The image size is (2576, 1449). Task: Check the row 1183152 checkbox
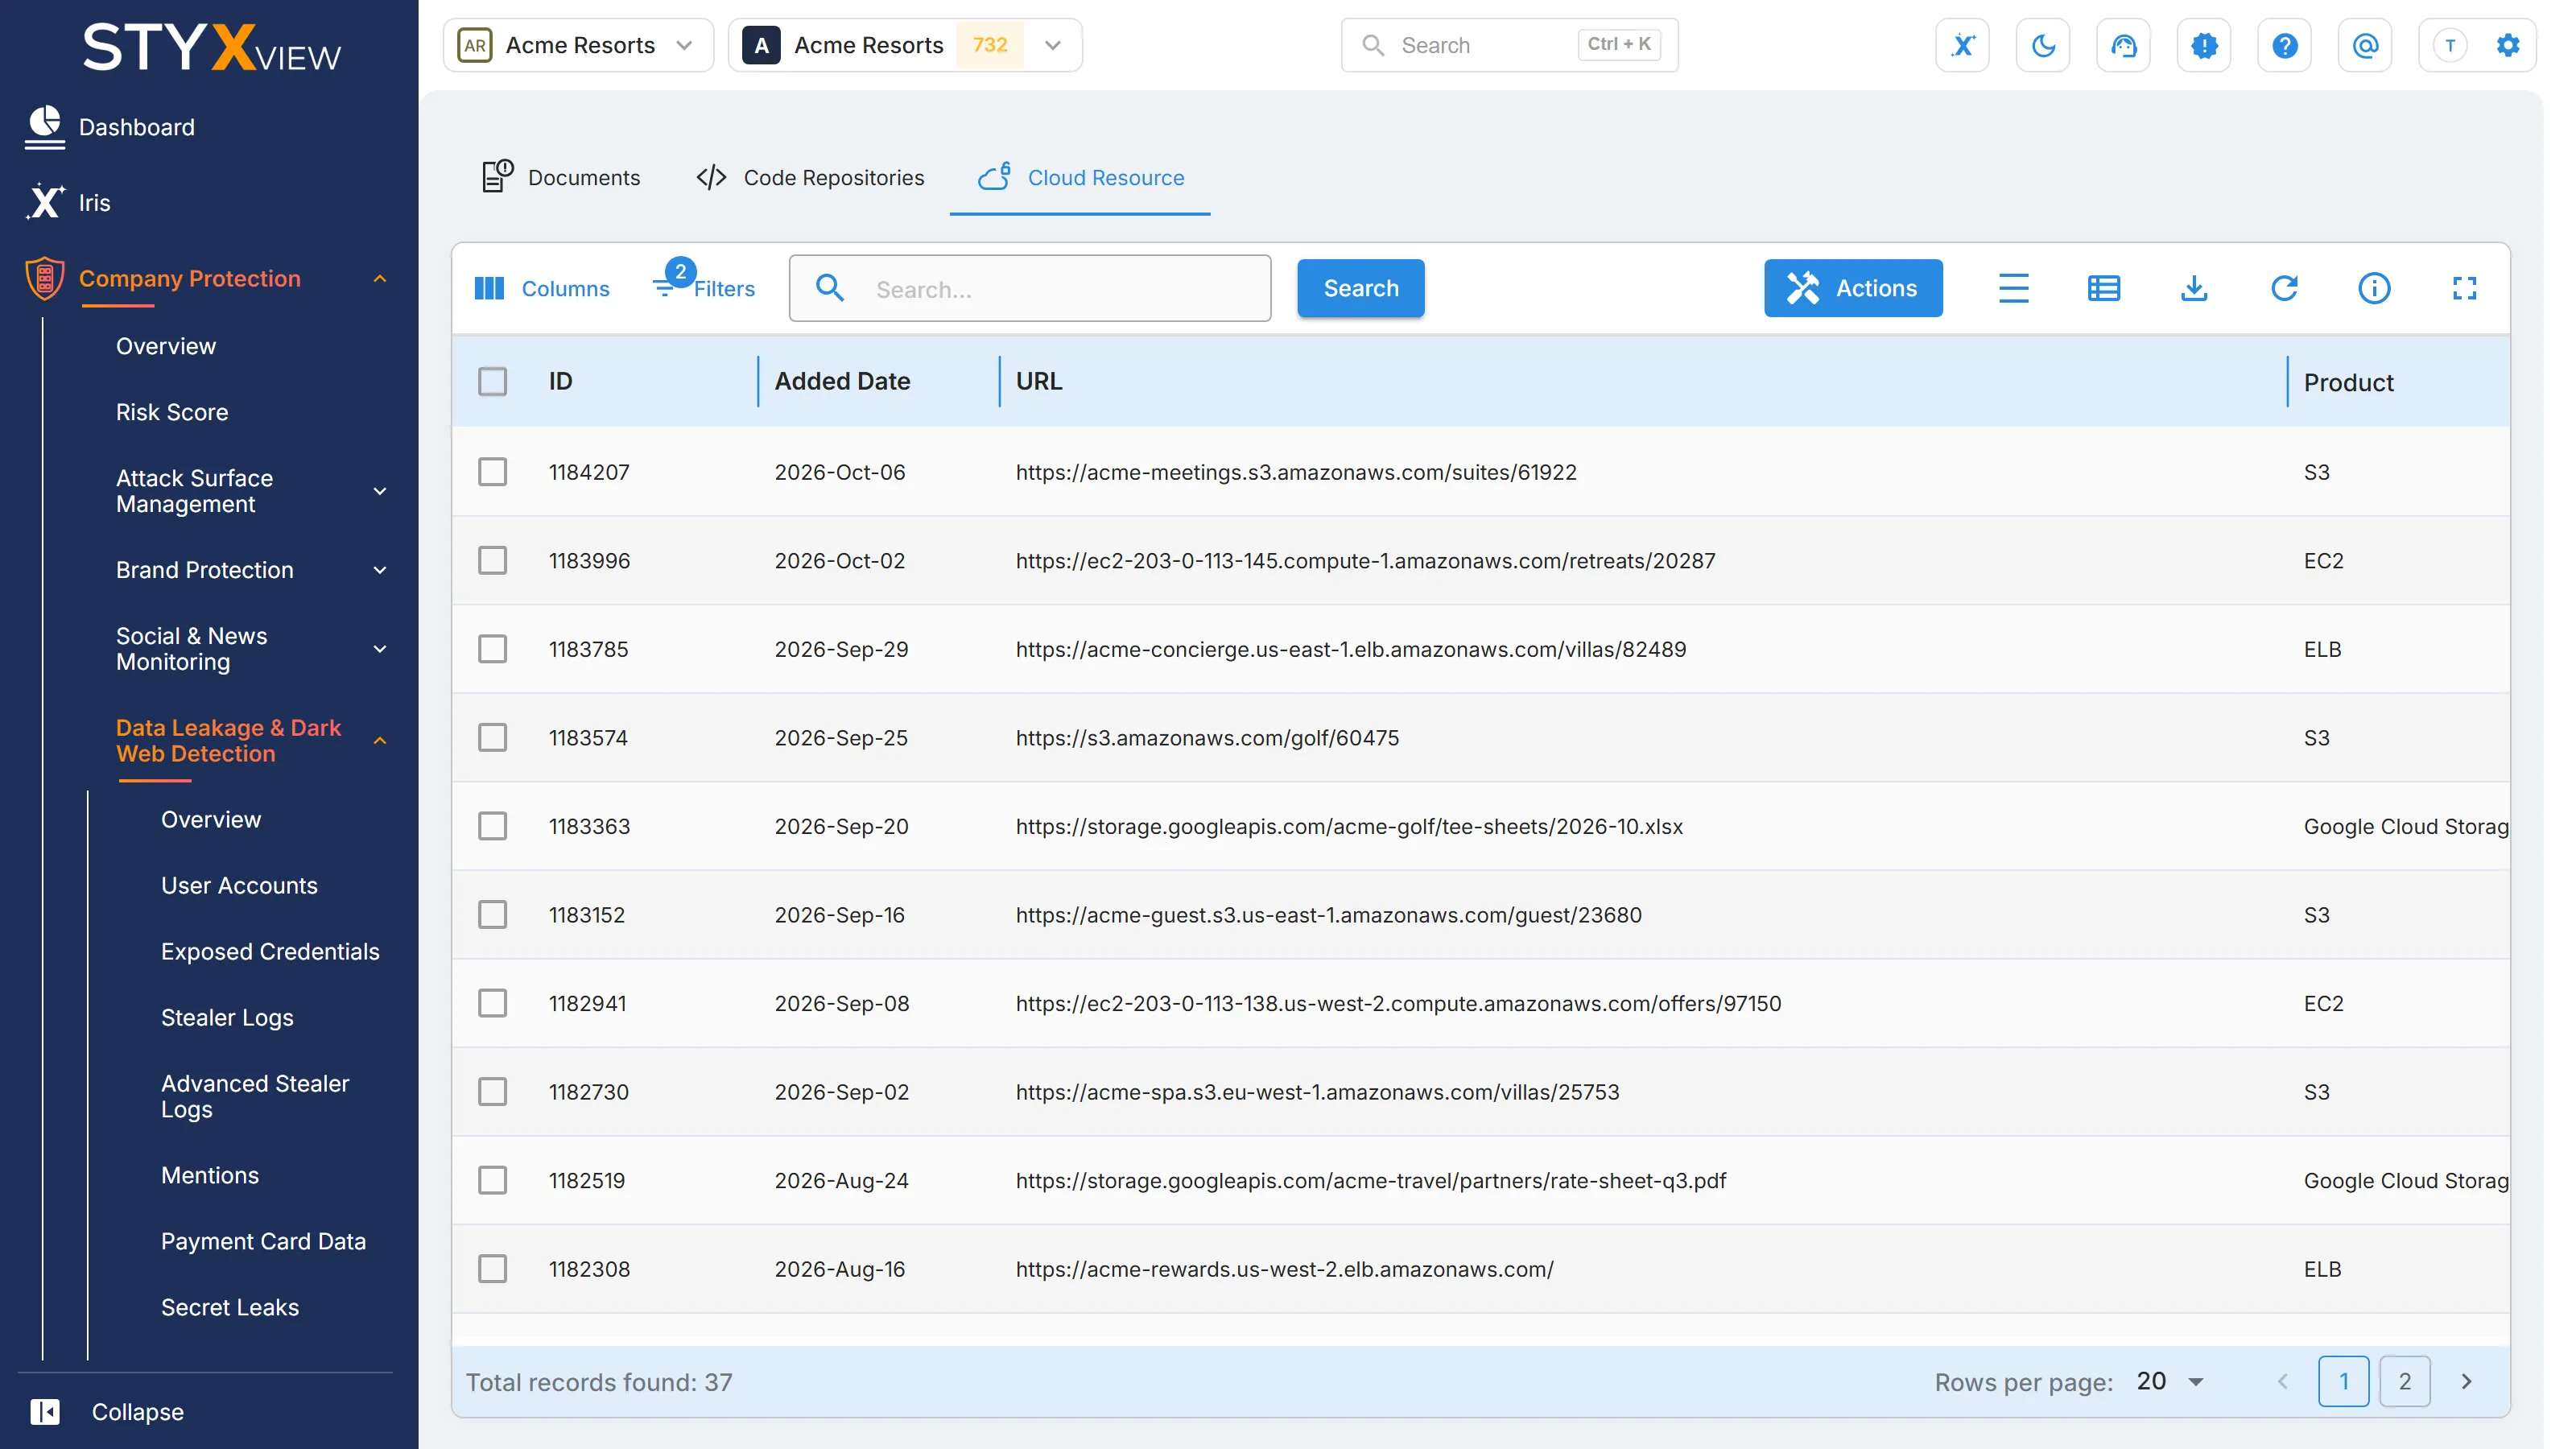492,914
